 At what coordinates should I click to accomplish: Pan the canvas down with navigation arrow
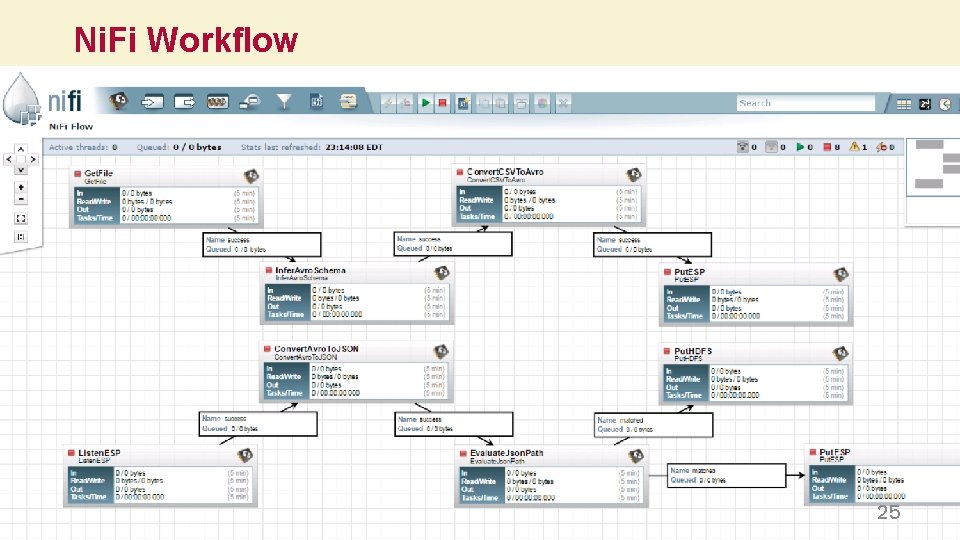click(x=21, y=170)
